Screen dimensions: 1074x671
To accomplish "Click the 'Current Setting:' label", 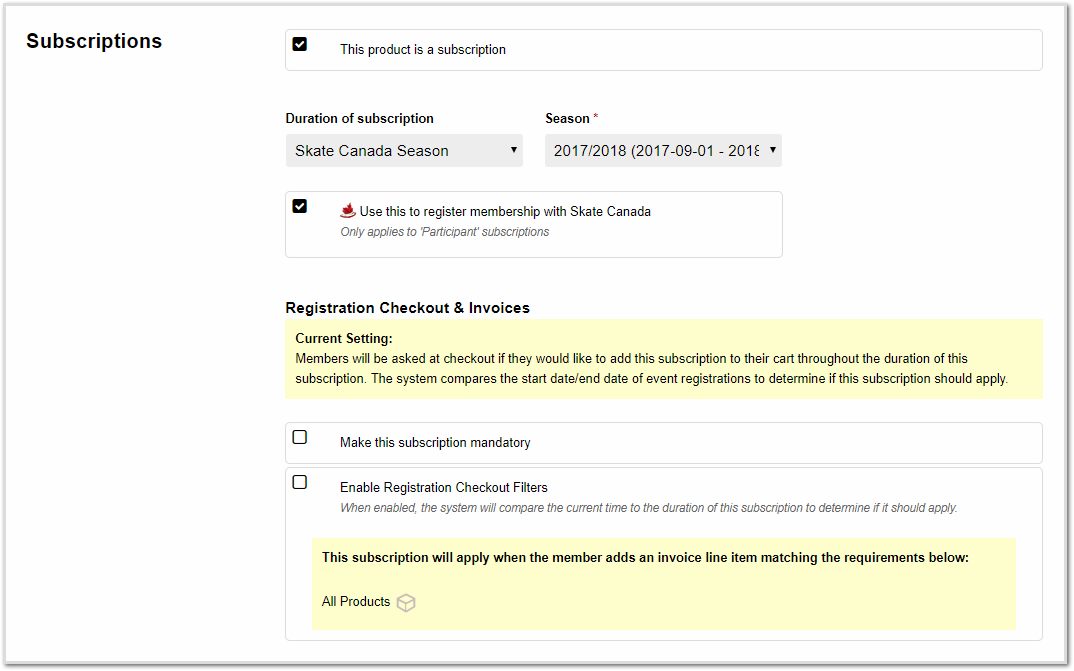I will pyautogui.click(x=344, y=338).
